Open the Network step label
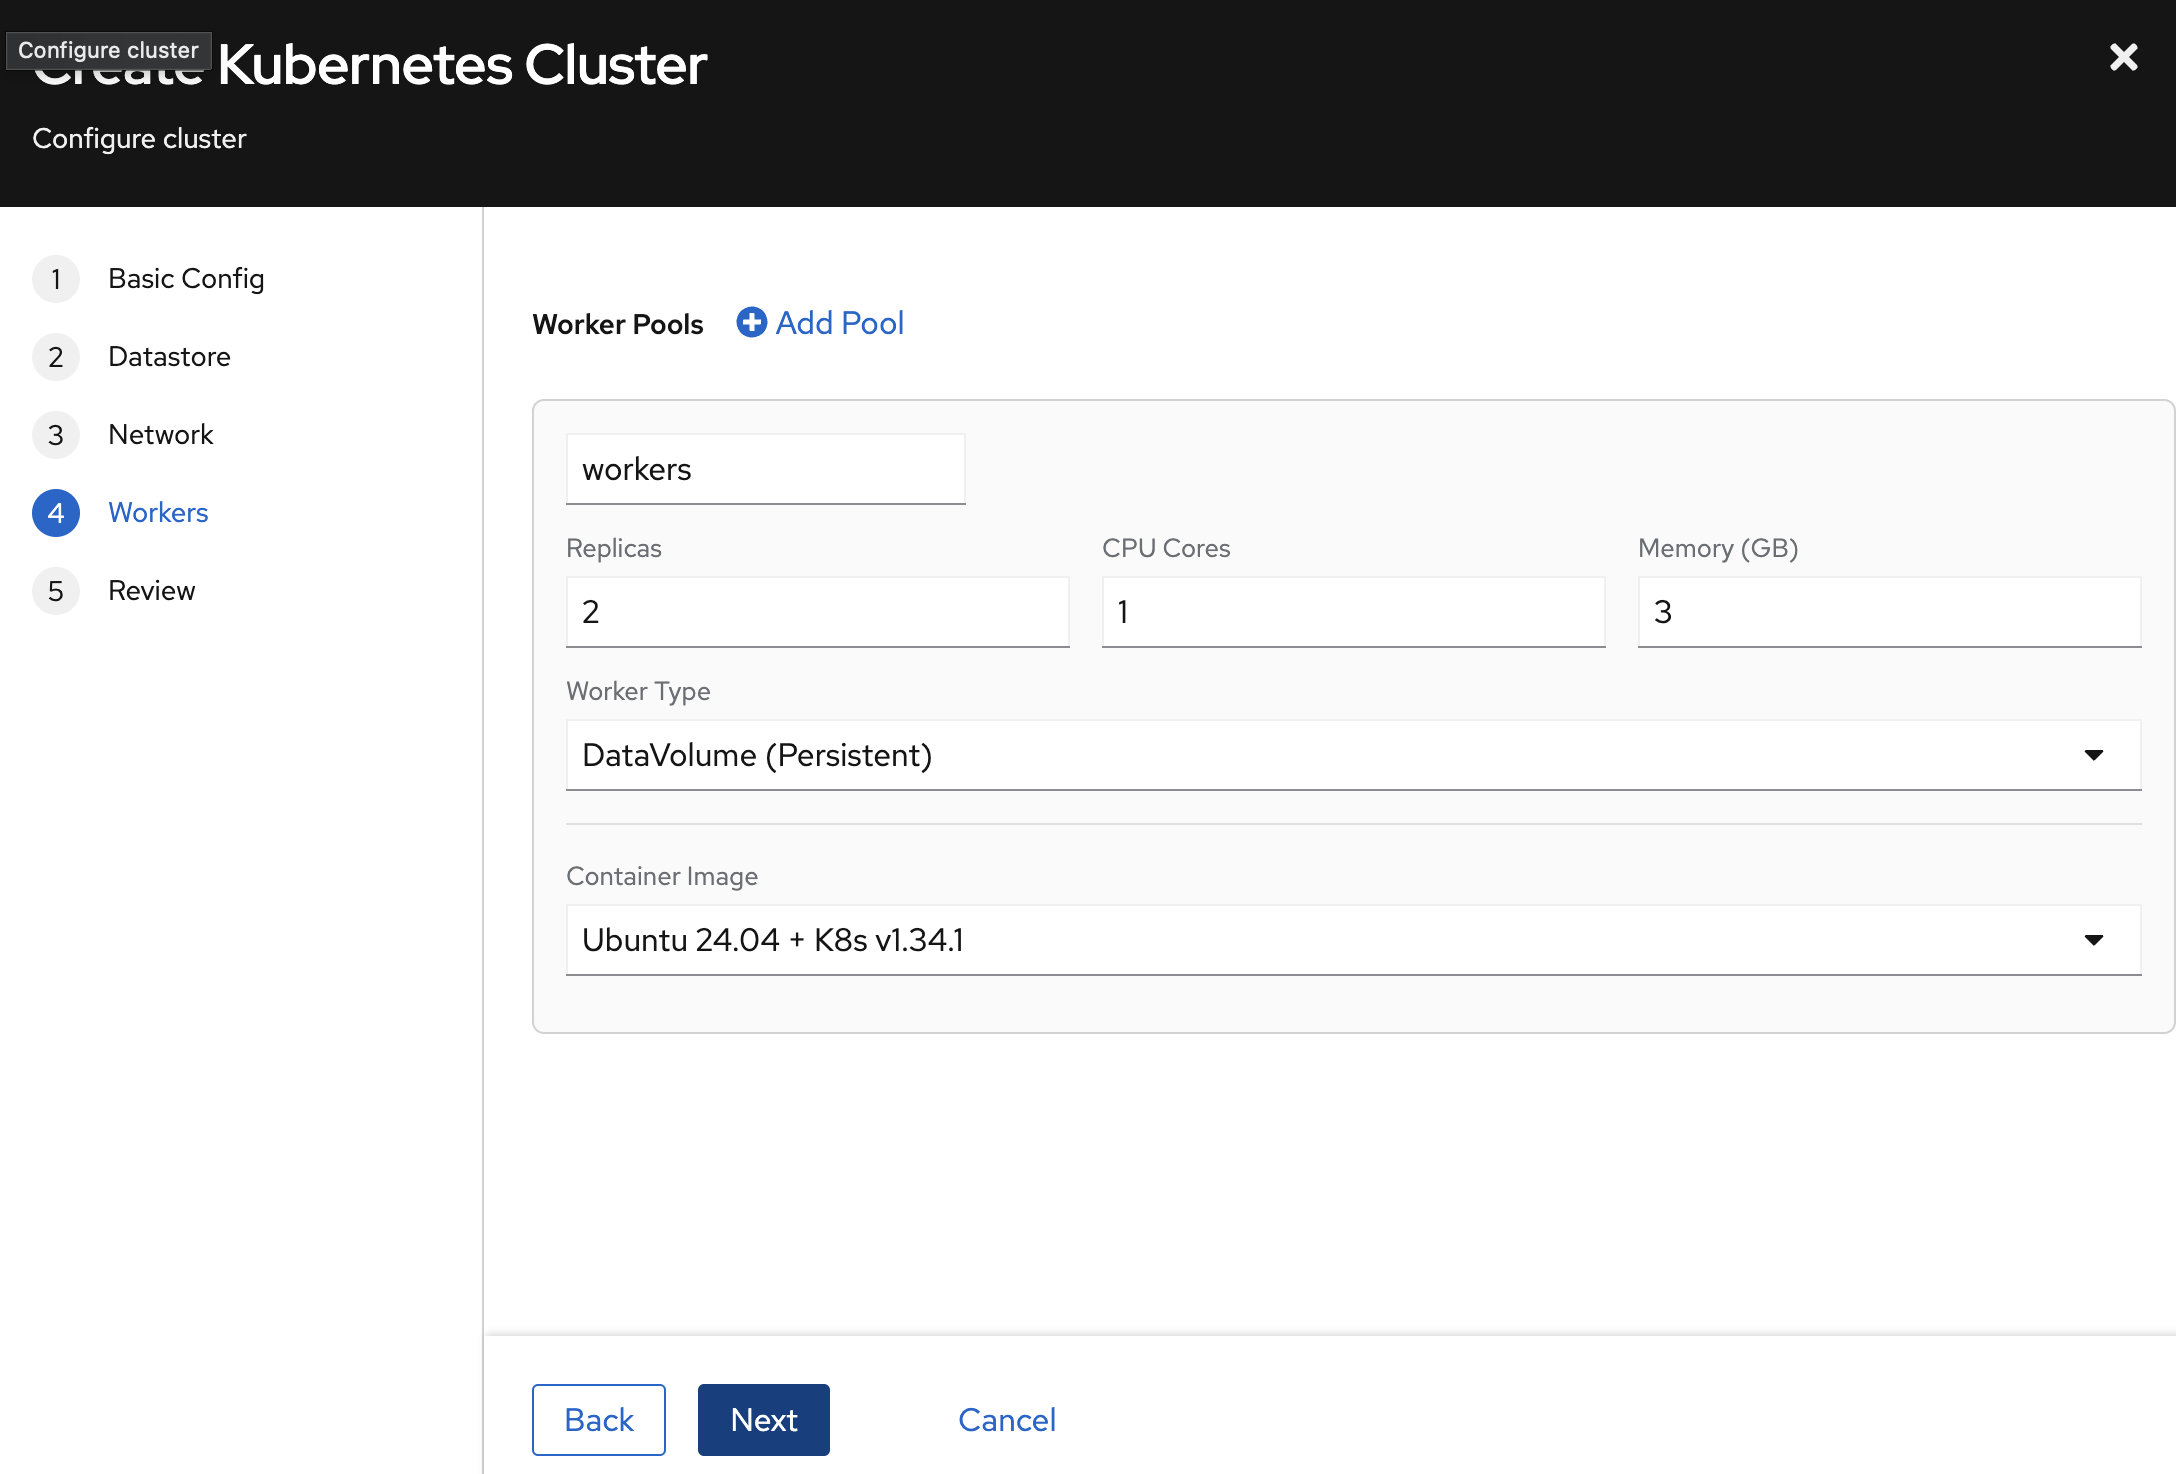2176x1474 pixels. [161, 435]
